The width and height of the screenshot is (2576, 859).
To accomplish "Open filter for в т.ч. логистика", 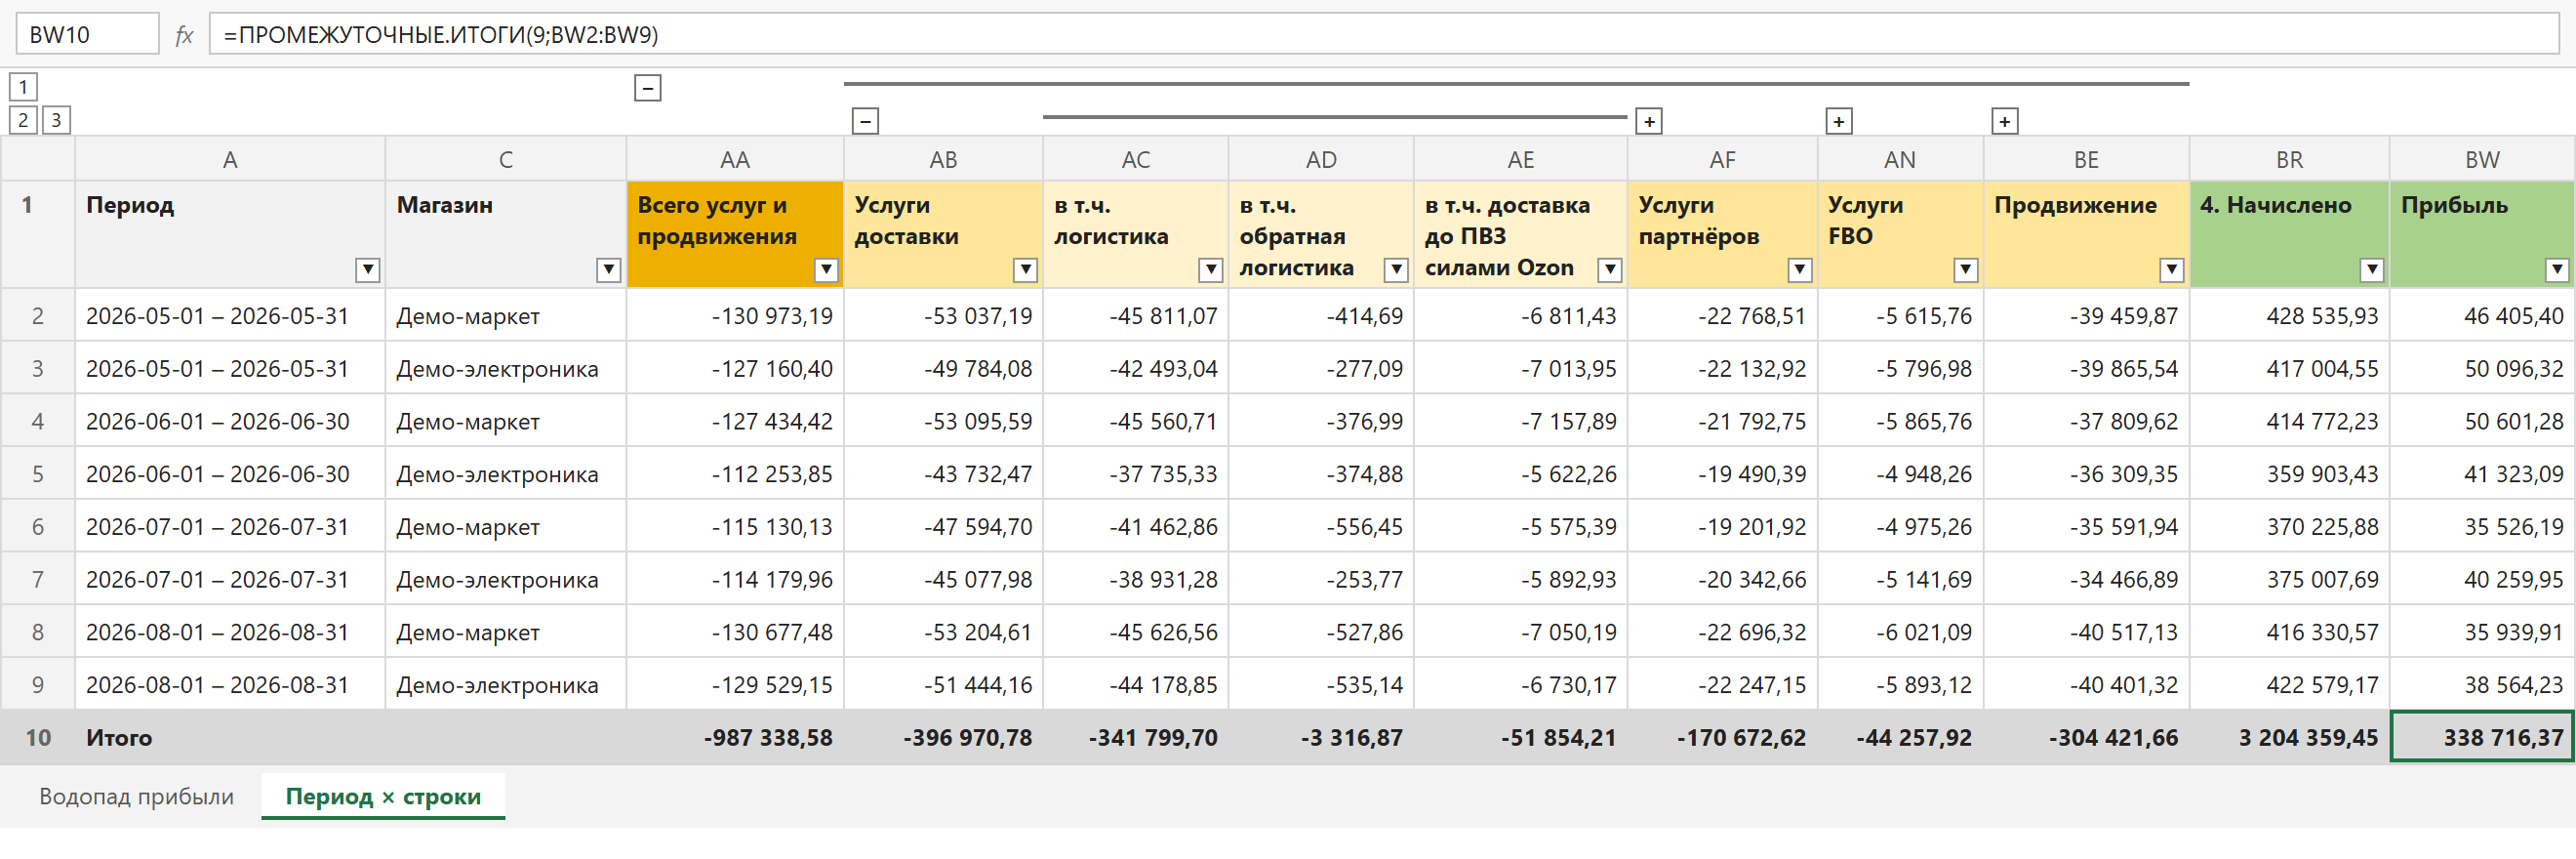I will coord(1211,269).
